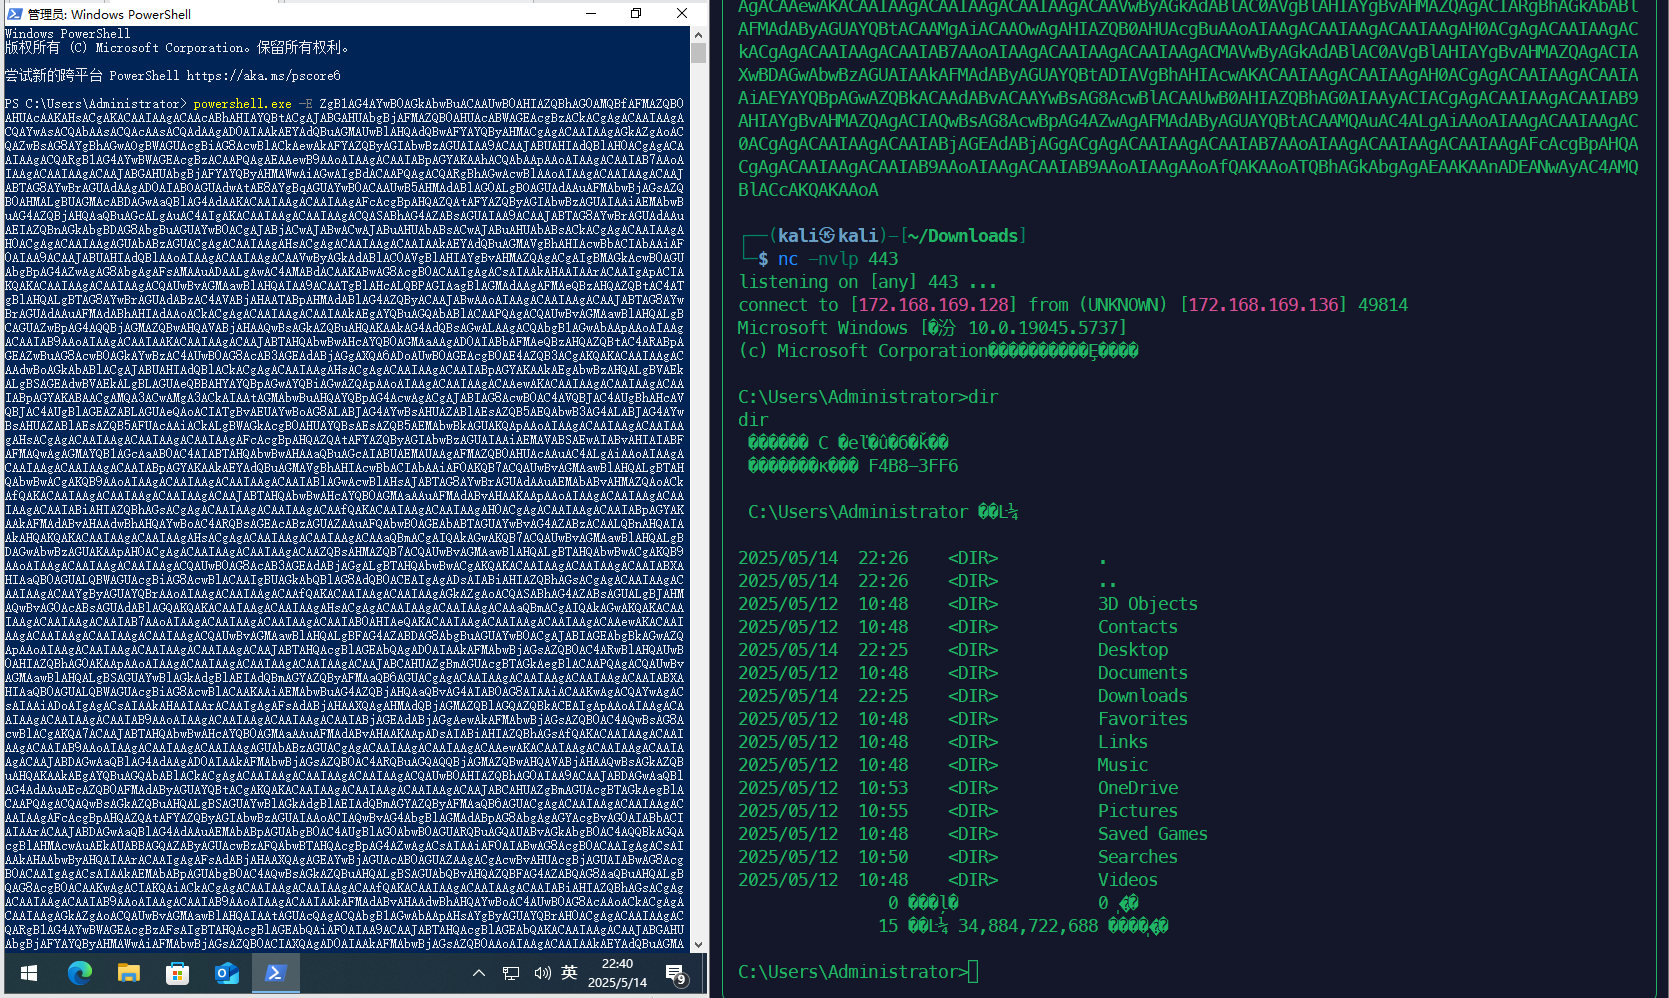Screen dimensions: 1669x998
Task: Open the volume control in system tray
Action: pos(542,973)
